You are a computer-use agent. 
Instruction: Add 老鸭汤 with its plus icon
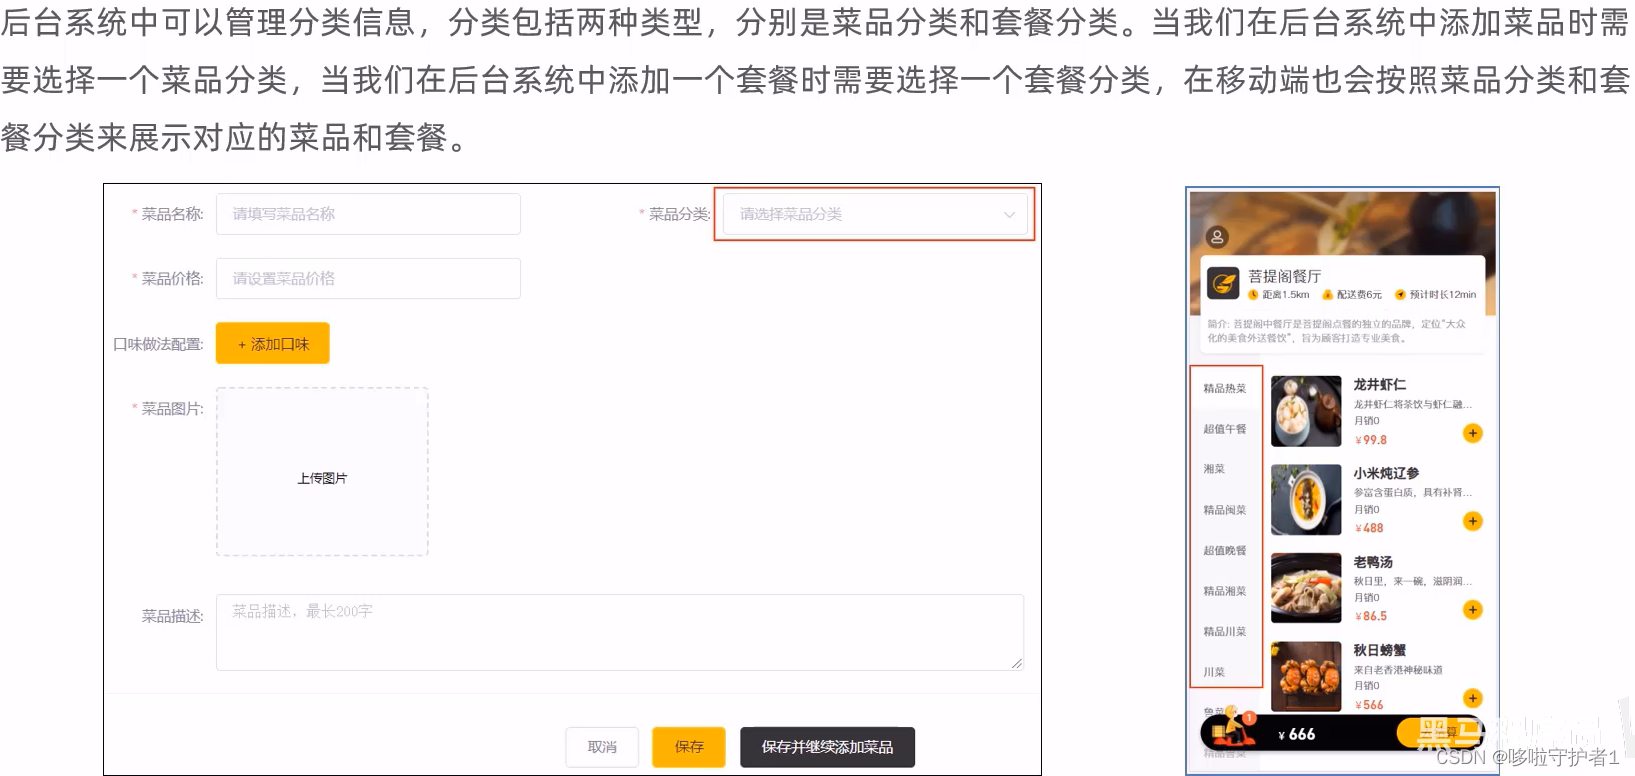(x=1472, y=610)
